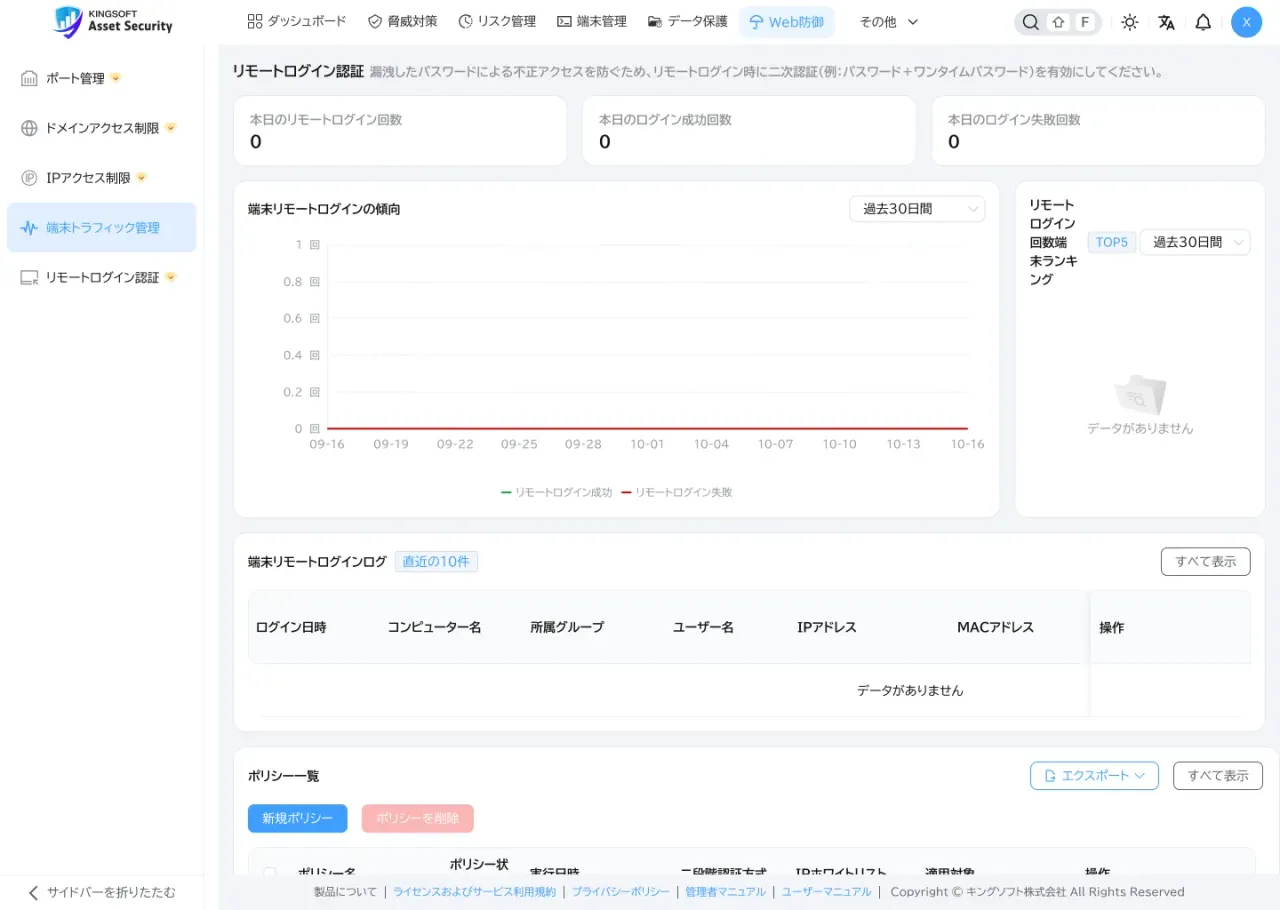Click the ユーザー名 column header

pyautogui.click(x=704, y=627)
